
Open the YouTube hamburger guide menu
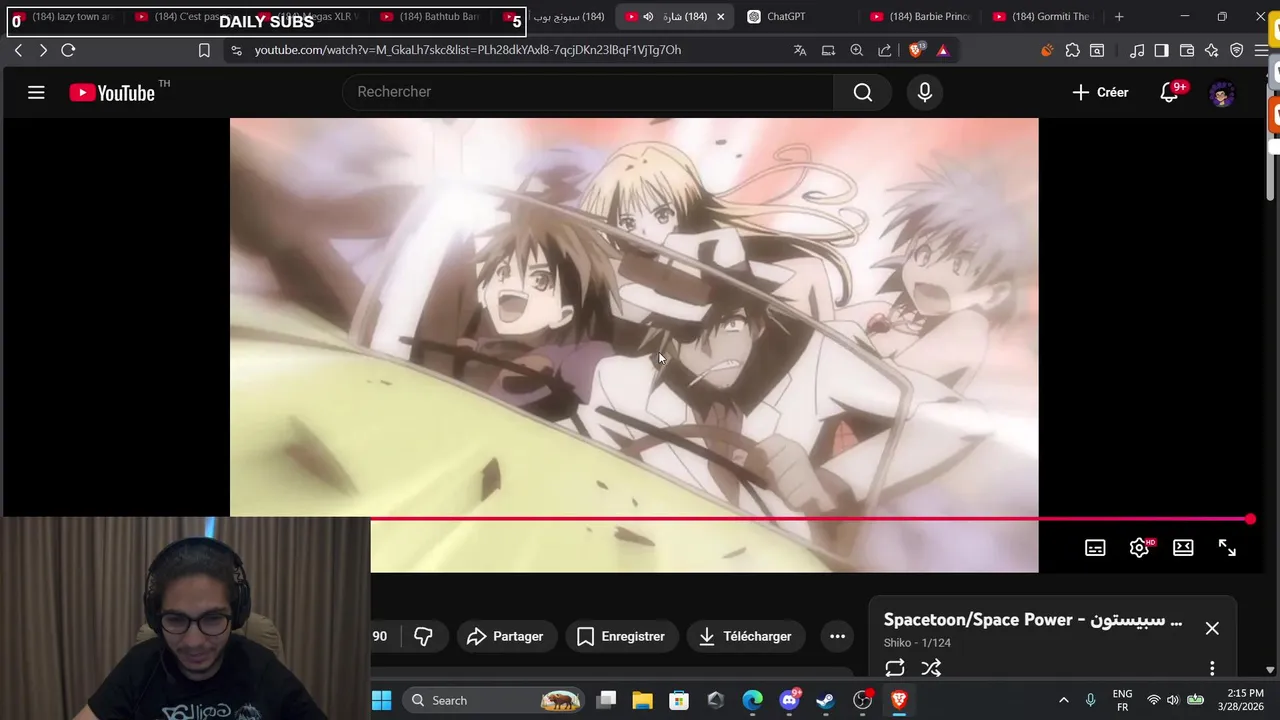pos(36,93)
